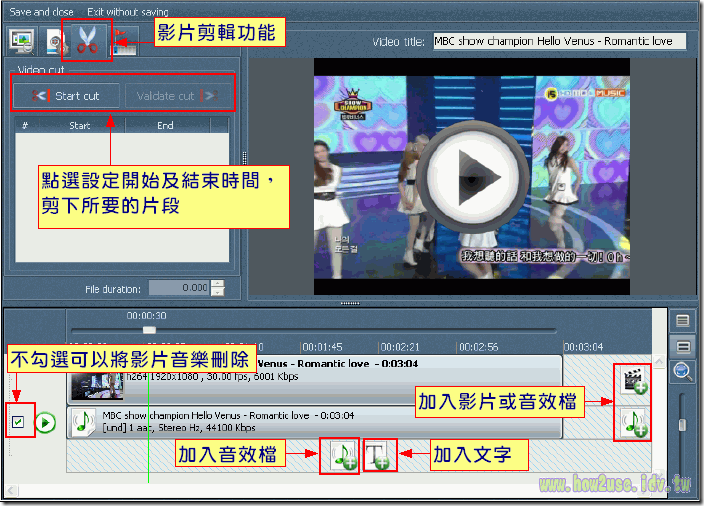Click the timeline zoom magnifier icon
Screen dimensions: 704x506
click(682, 372)
